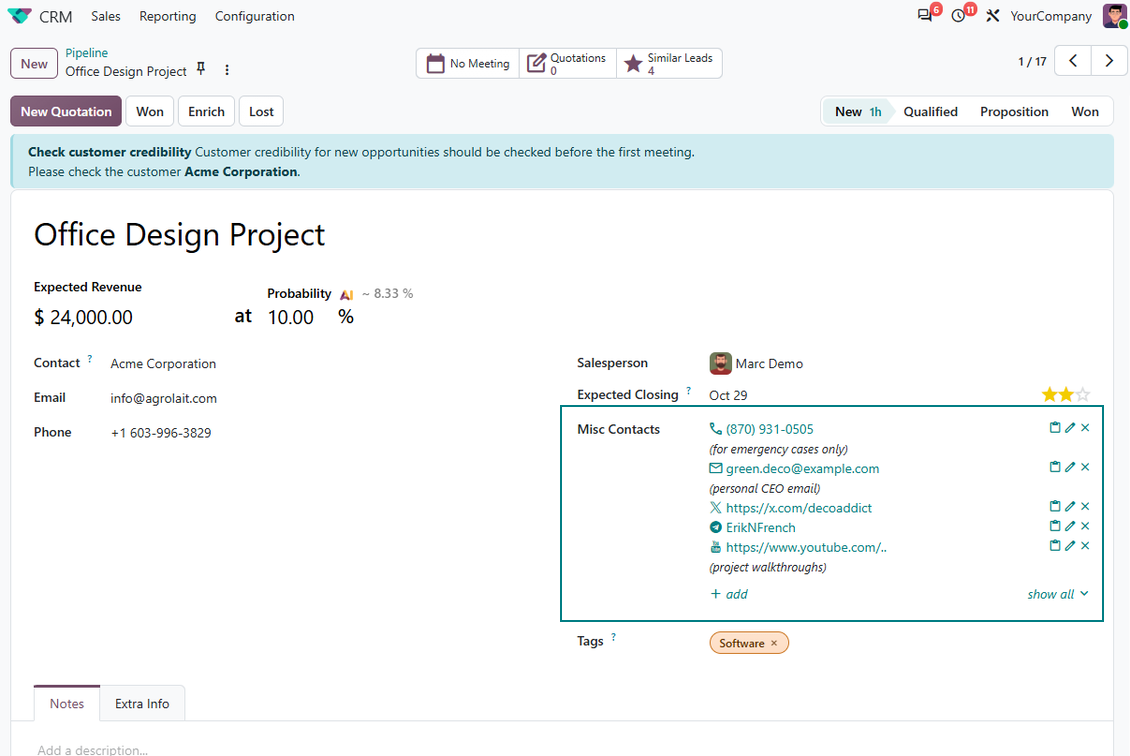Open the No Meeting smart button
Screen dimensions: 1130x756
(x=468, y=63)
